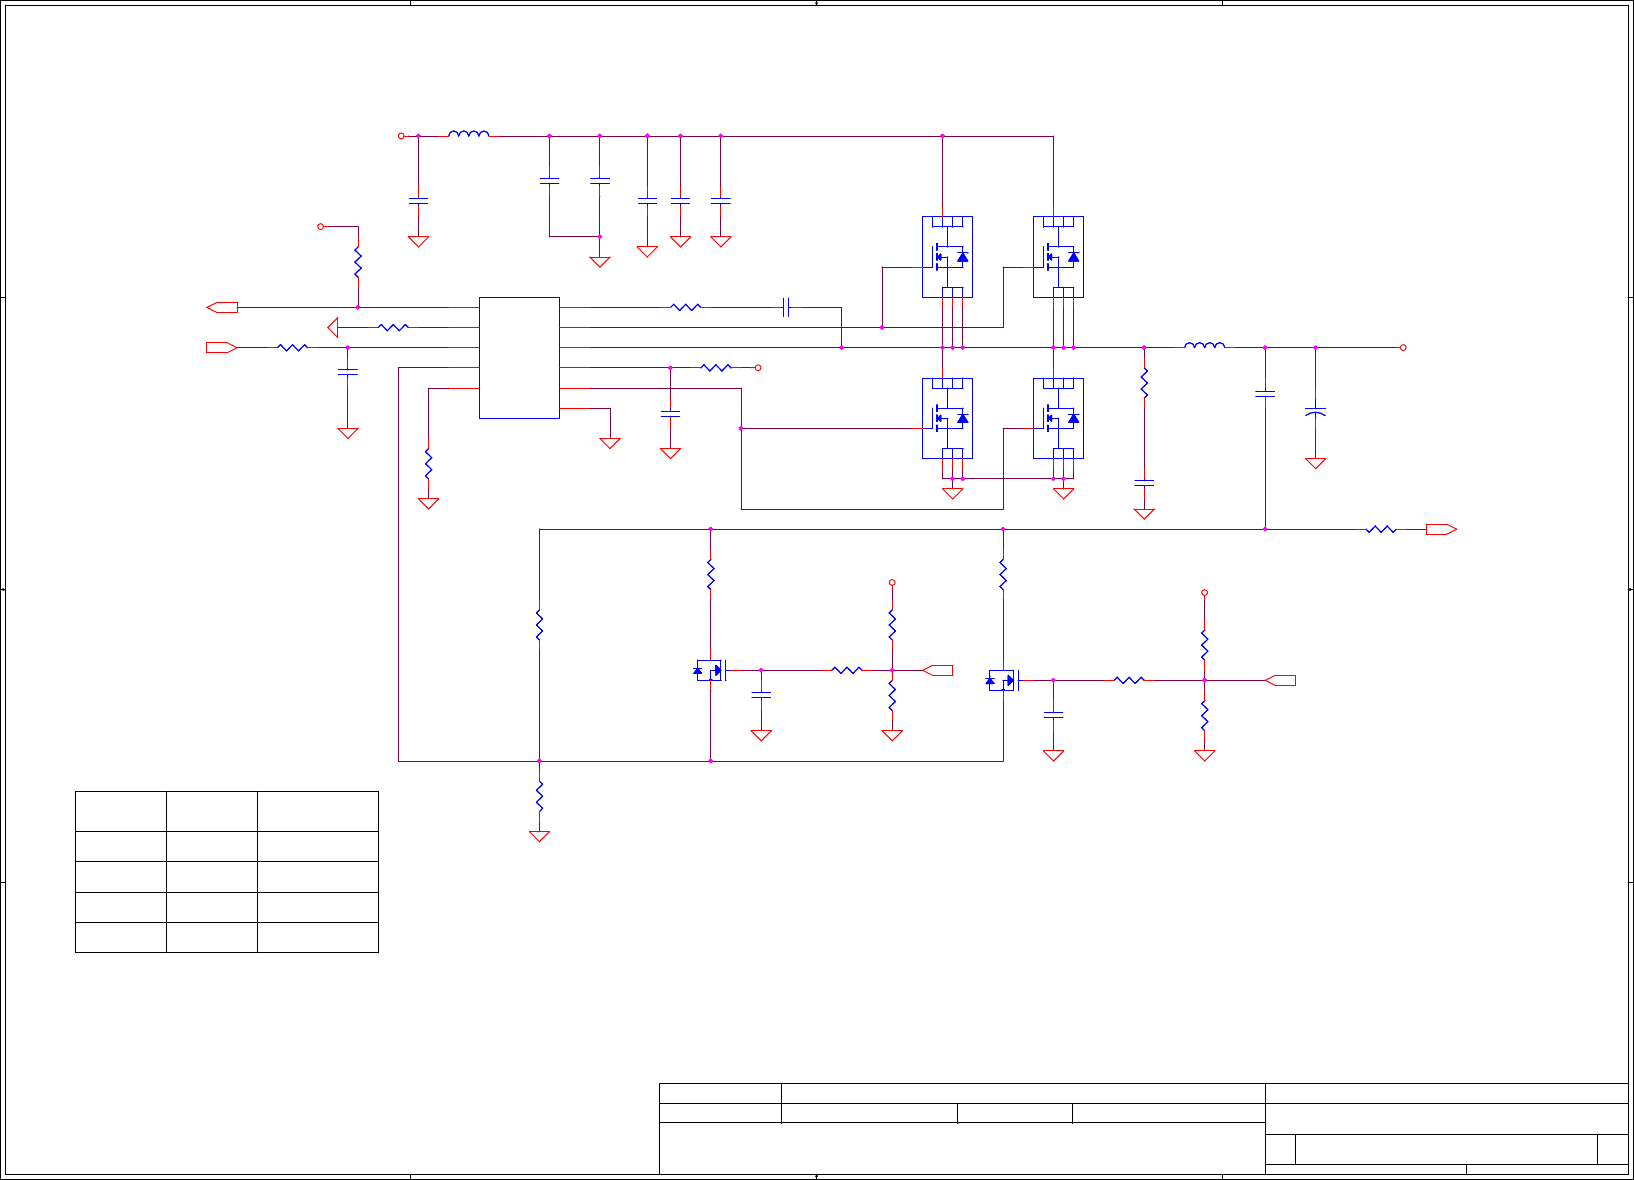Select the right small signal MOSFET

point(1002,680)
